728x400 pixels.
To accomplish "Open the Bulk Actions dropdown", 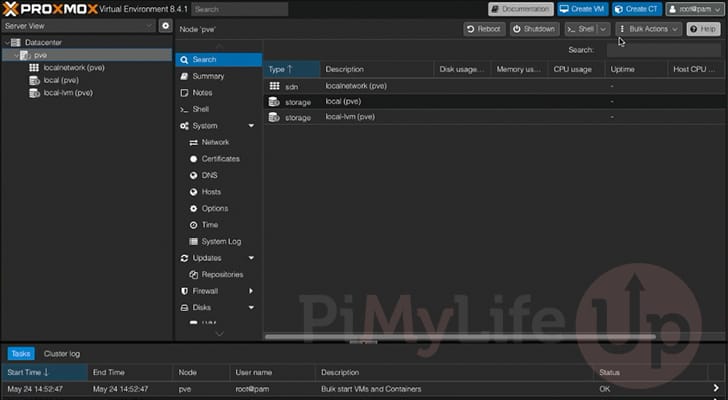I will point(649,29).
